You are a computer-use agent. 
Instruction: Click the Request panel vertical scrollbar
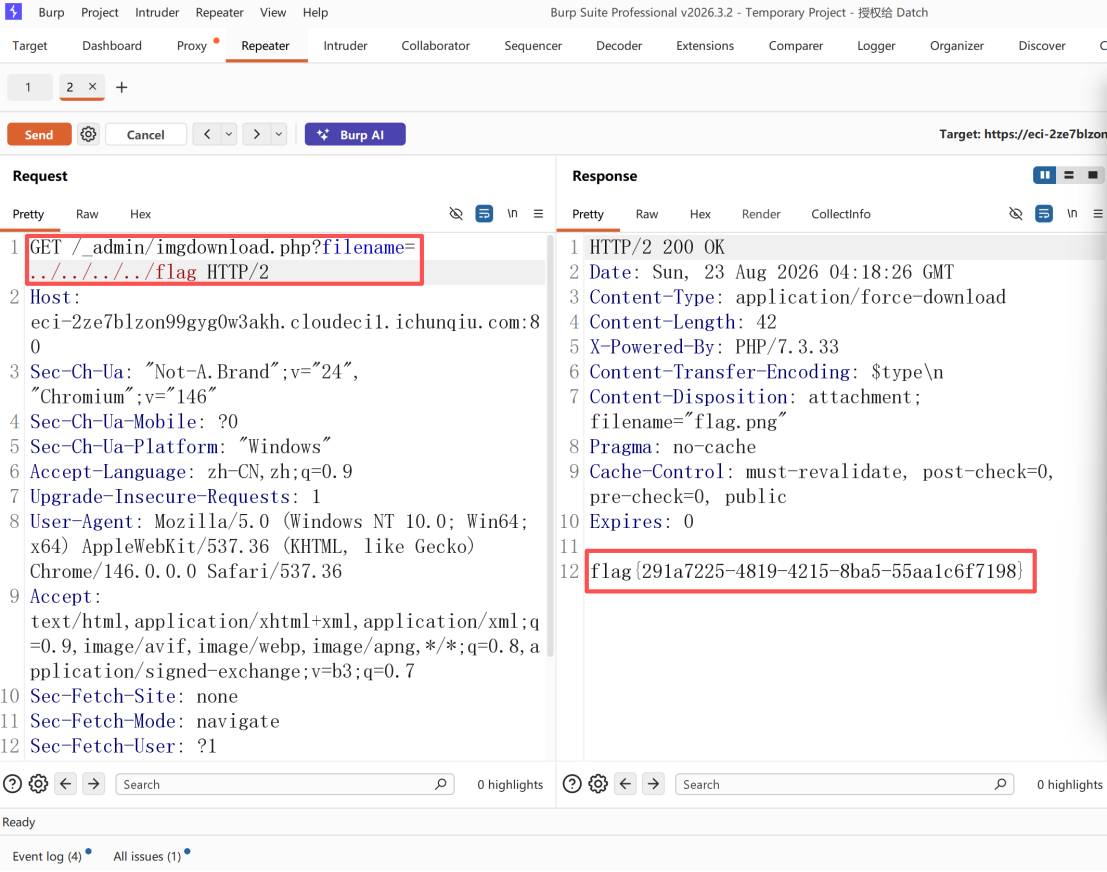[x=550, y=446]
